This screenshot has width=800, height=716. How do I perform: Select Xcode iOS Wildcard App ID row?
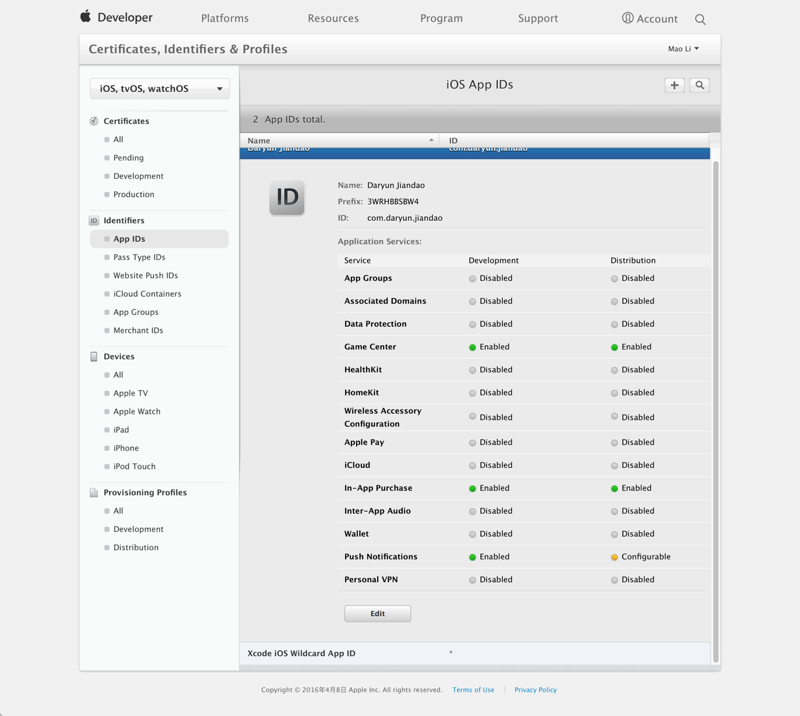coord(475,653)
